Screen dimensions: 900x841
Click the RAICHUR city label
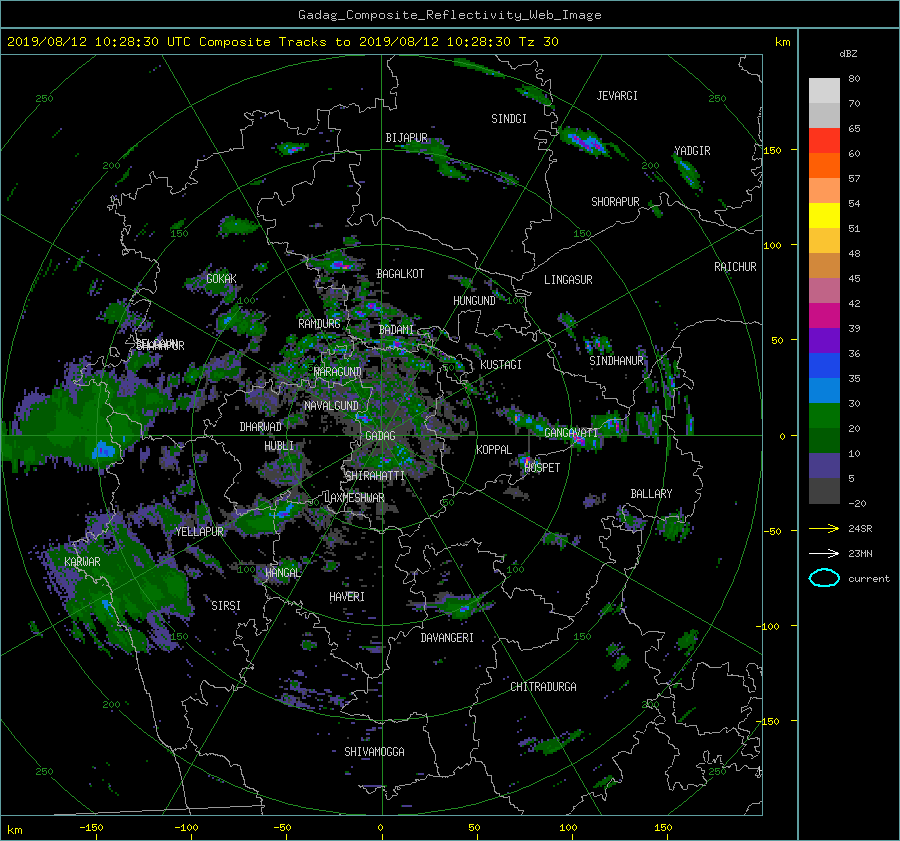[735, 267]
